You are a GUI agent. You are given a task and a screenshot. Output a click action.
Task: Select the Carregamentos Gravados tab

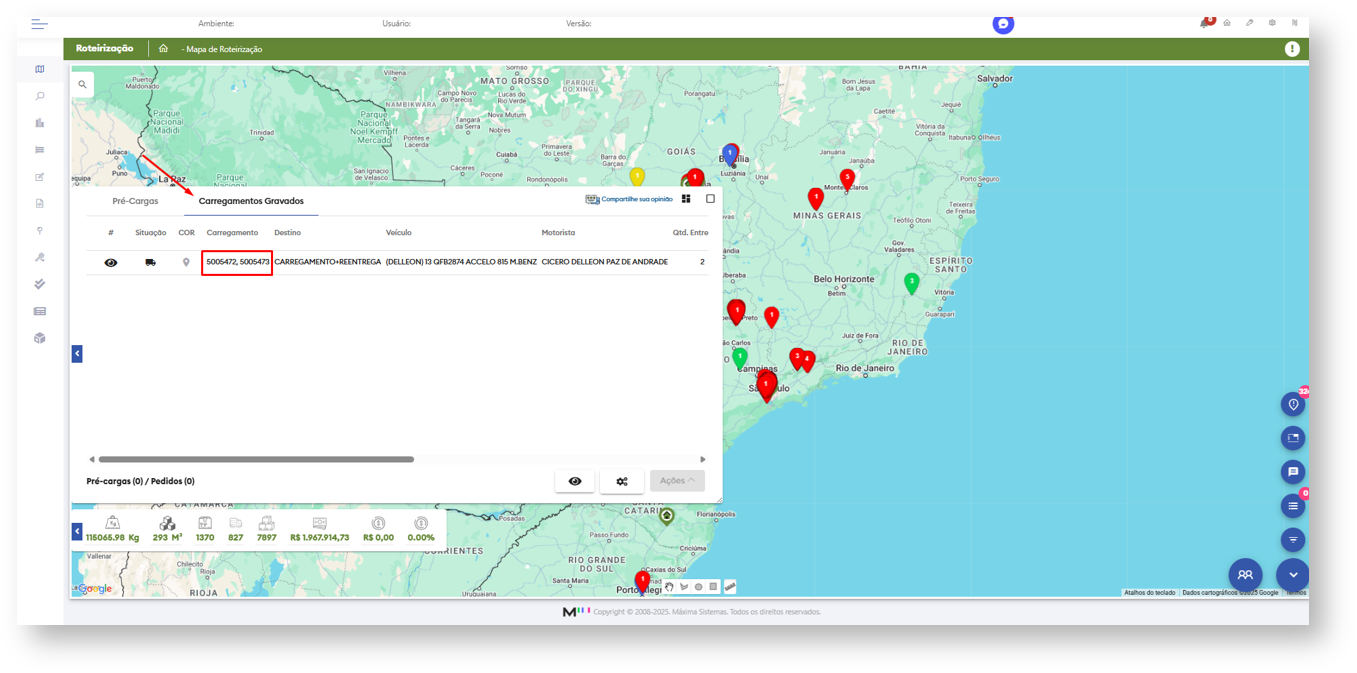click(251, 201)
